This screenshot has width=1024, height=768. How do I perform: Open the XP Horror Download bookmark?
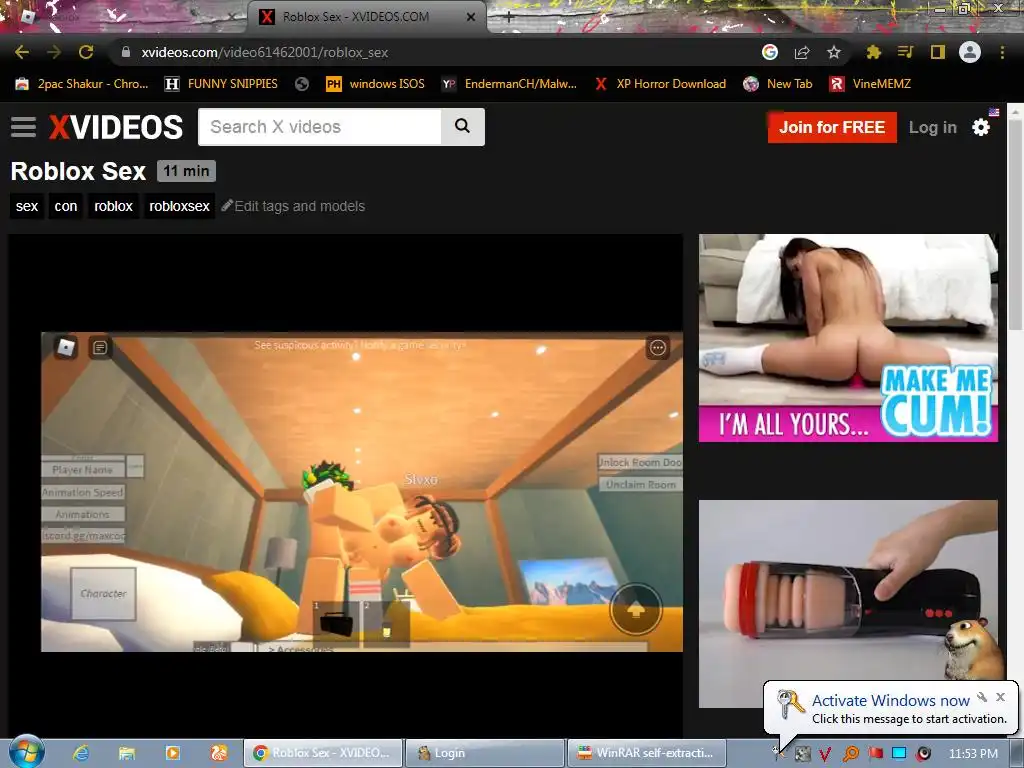coord(660,84)
